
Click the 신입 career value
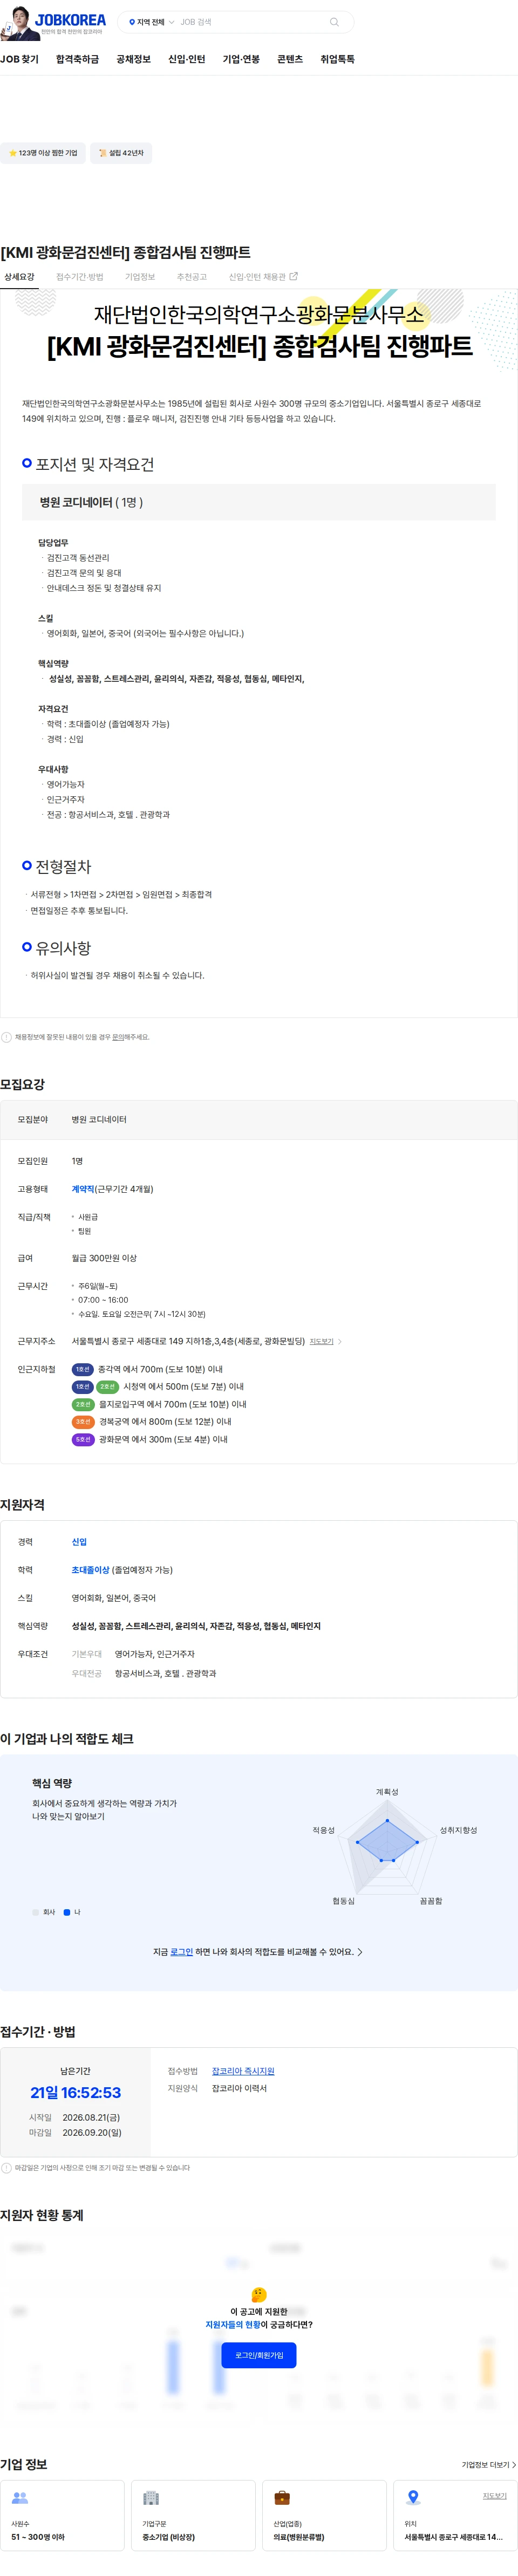point(79,1542)
